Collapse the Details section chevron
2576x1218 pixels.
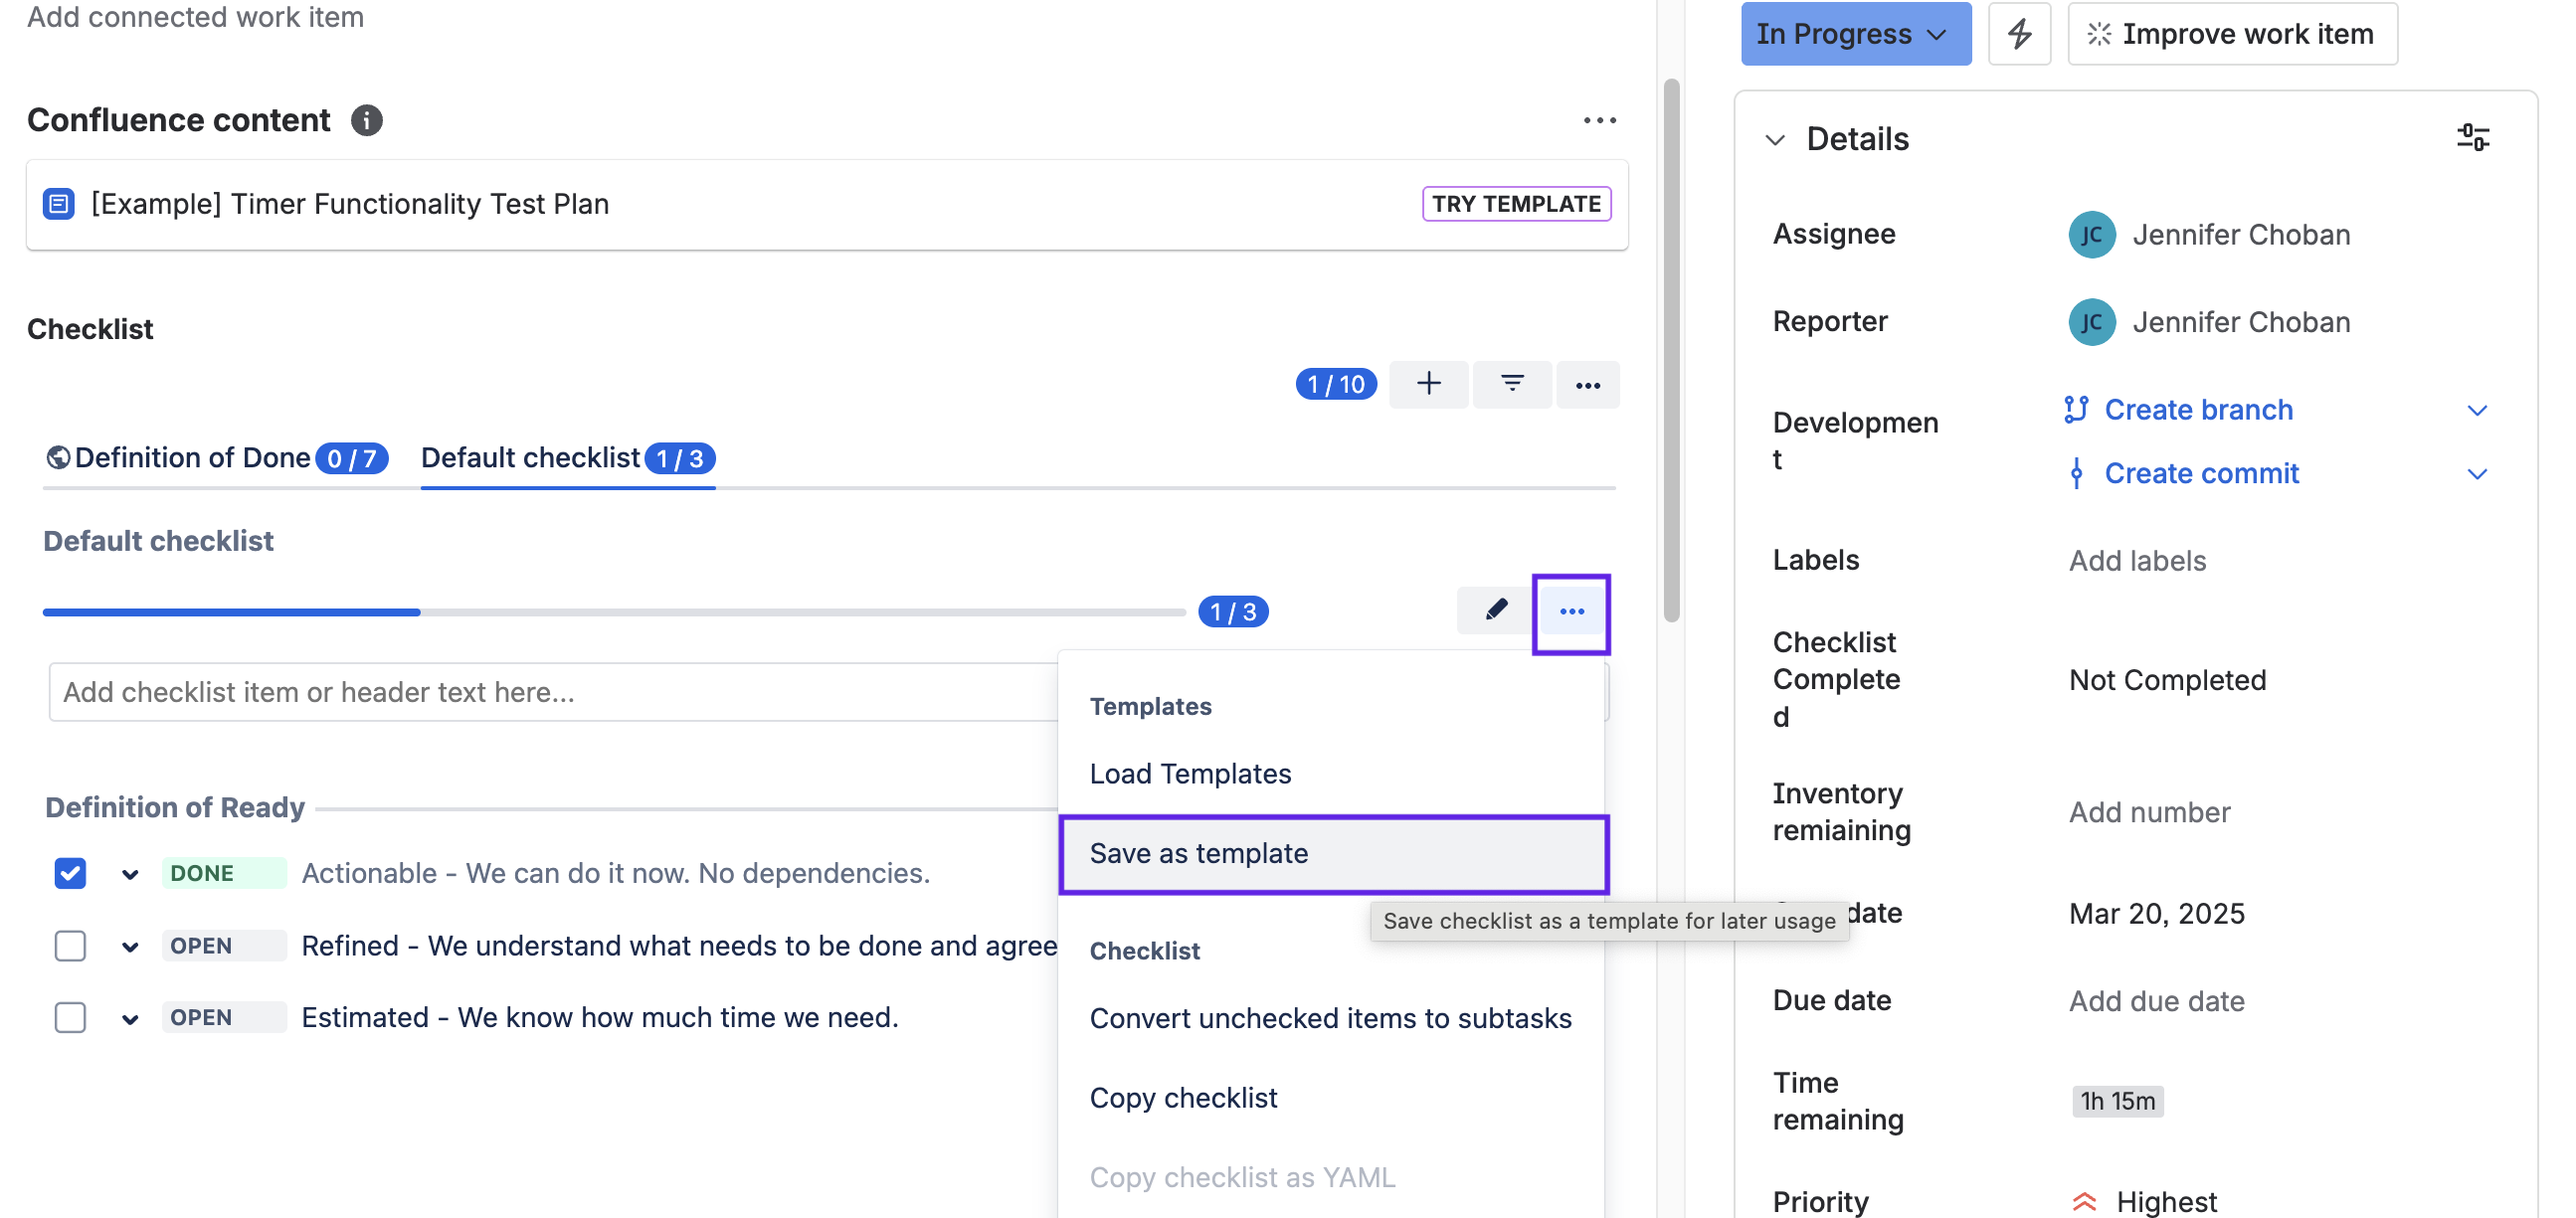(1775, 139)
